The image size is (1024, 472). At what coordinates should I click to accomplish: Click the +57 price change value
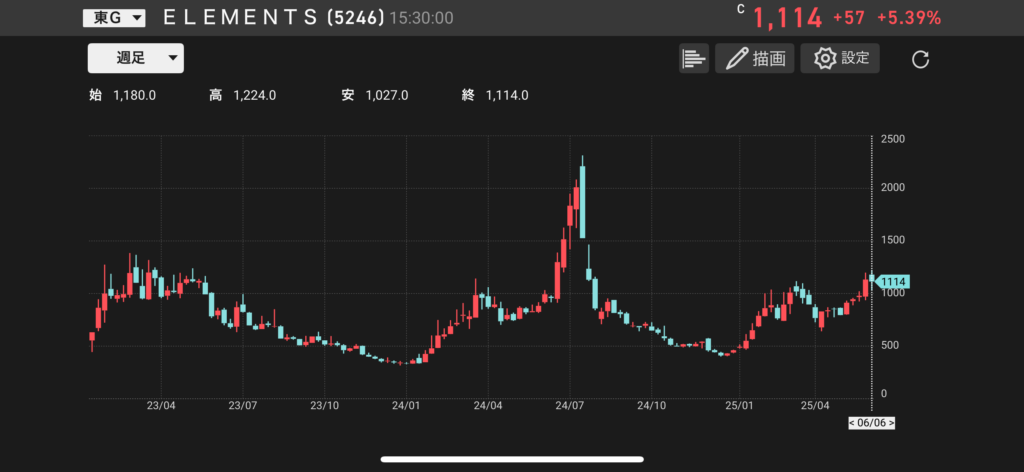pyautogui.click(x=849, y=18)
